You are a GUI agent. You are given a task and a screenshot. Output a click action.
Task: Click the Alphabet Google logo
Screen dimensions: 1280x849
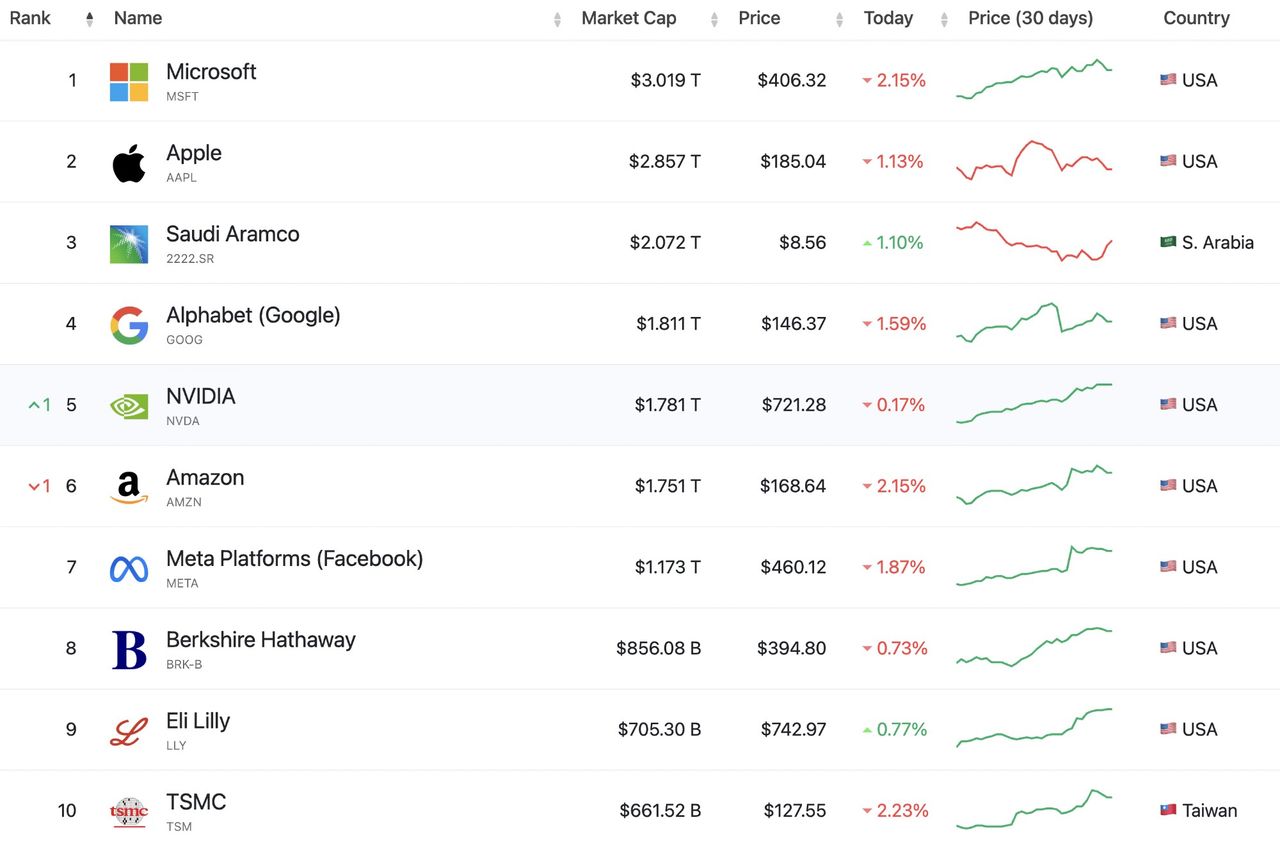(x=129, y=325)
